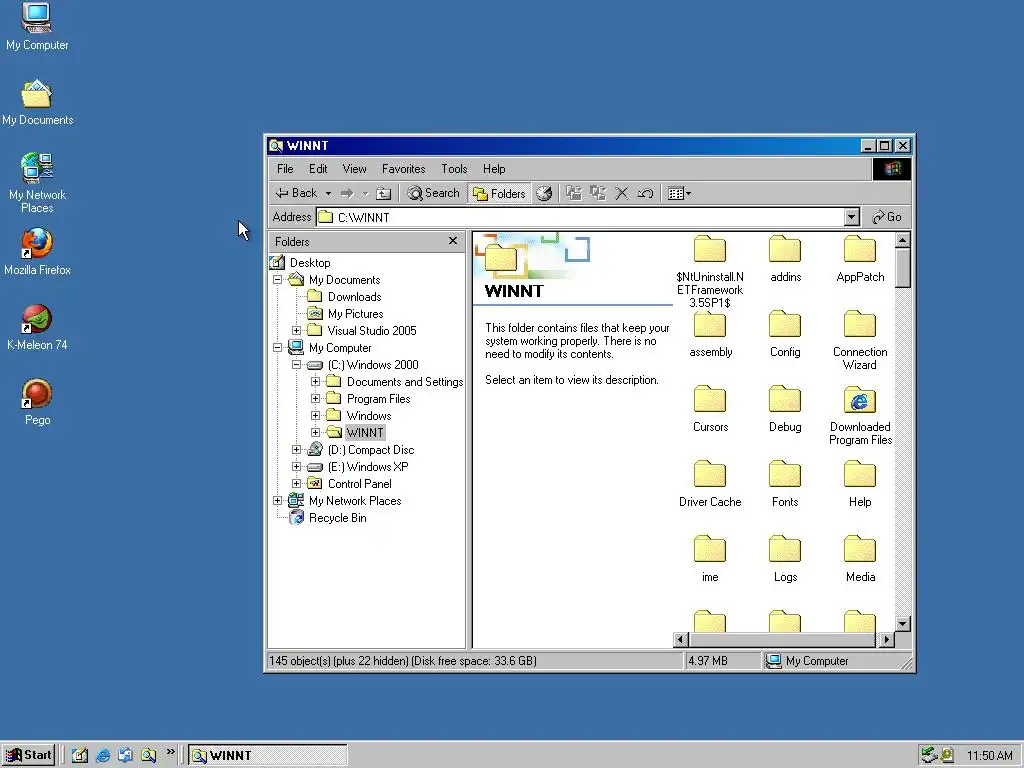This screenshot has height=768, width=1024.
Task: Select Downloads in the folder tree
Action: (355, 296)
